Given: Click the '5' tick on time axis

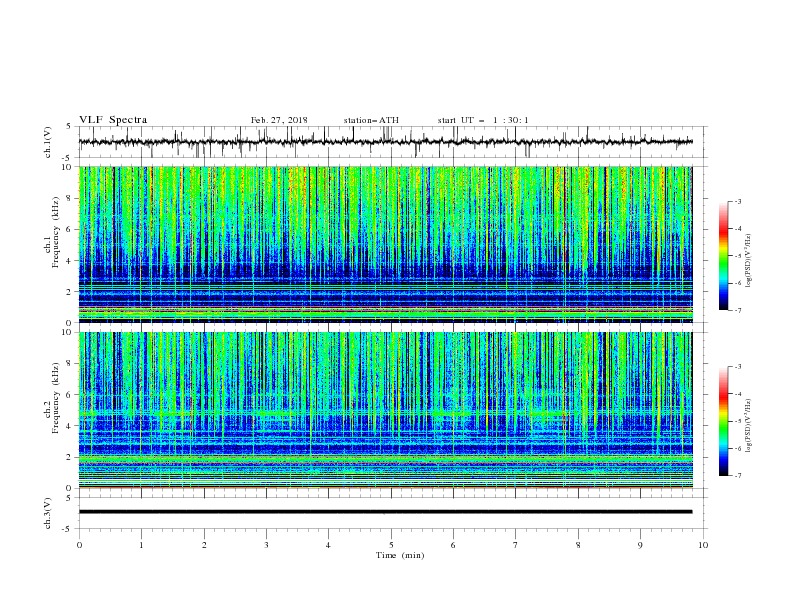Looking at the screenshot, I should pos(391,545).
